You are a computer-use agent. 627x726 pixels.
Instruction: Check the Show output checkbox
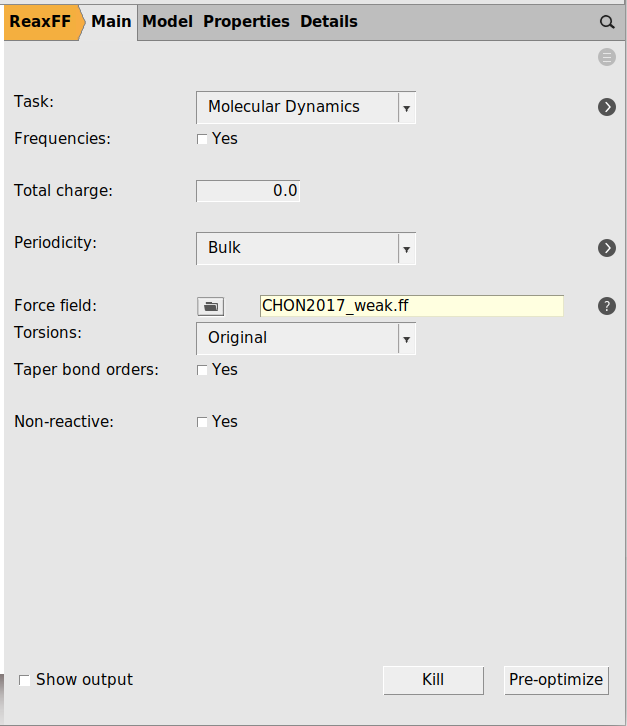(x=25, y=680)
